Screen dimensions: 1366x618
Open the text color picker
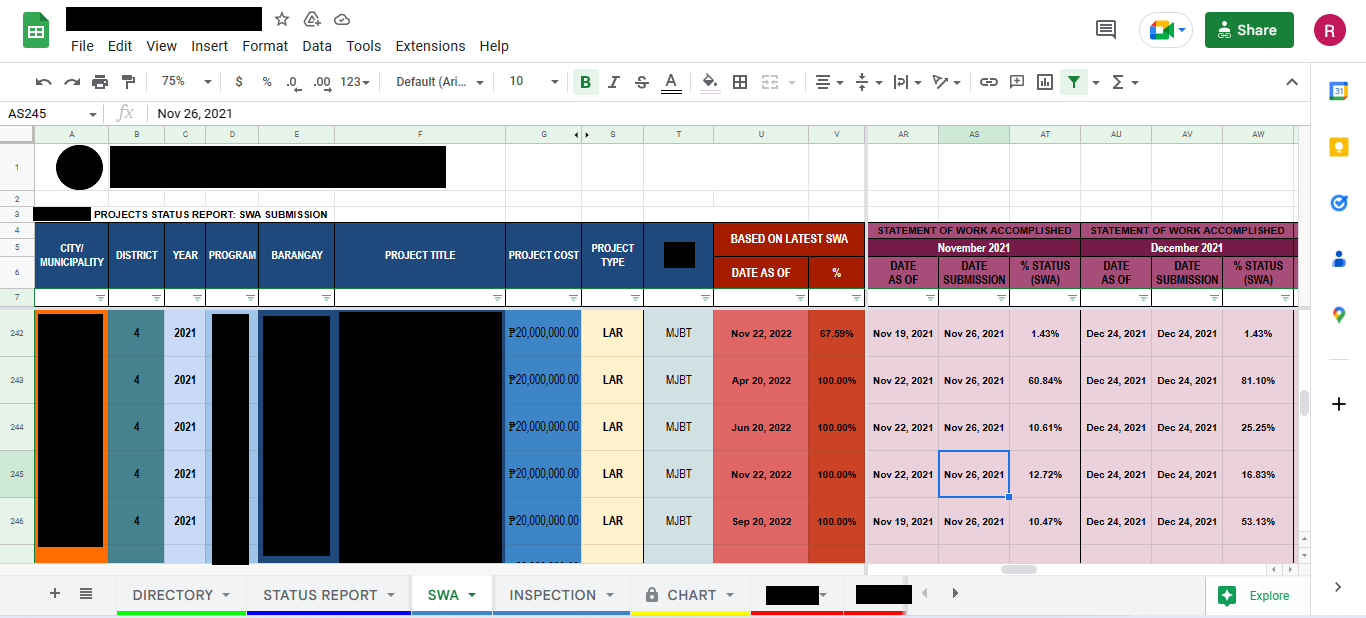671,82
